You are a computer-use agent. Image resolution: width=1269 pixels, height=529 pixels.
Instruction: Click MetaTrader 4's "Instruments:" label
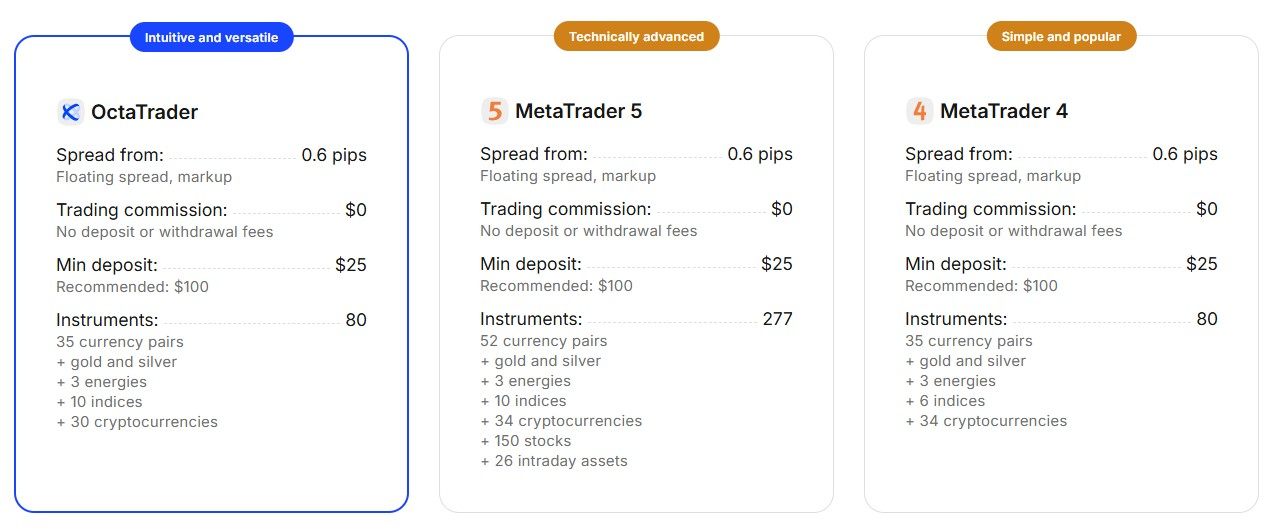point(956,319)
